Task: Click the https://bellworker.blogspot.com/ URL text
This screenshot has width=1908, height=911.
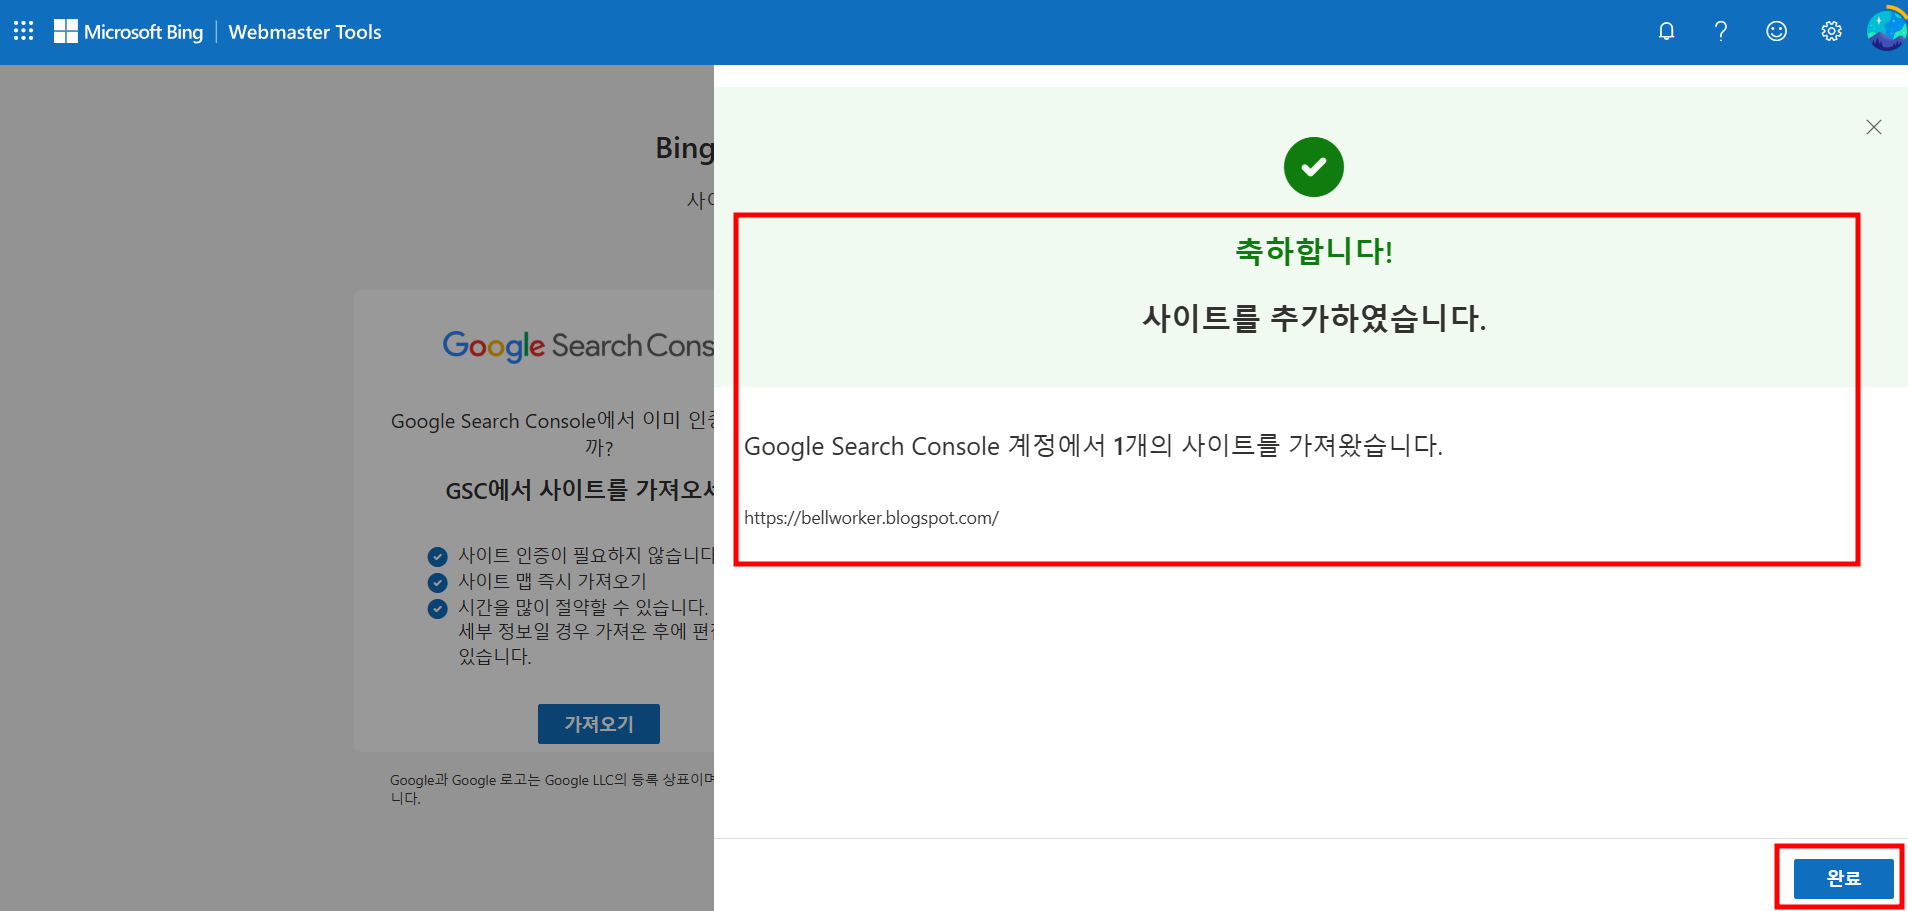Action: pyautogui.click(x=871, y=518)
